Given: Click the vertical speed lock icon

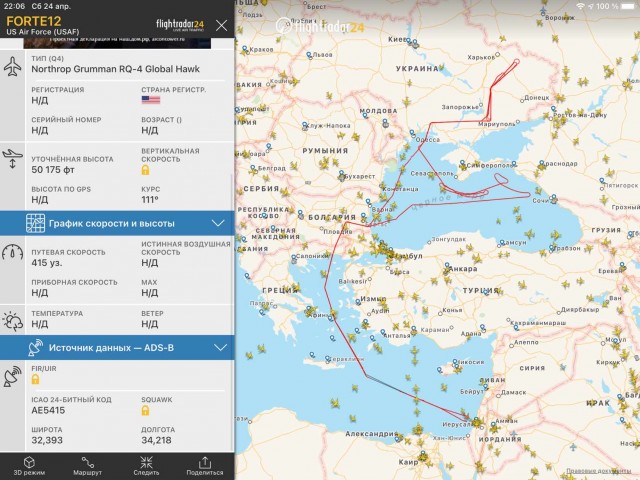Looking at the screenshot, I should pyautogui.click(x=145, y=170).
